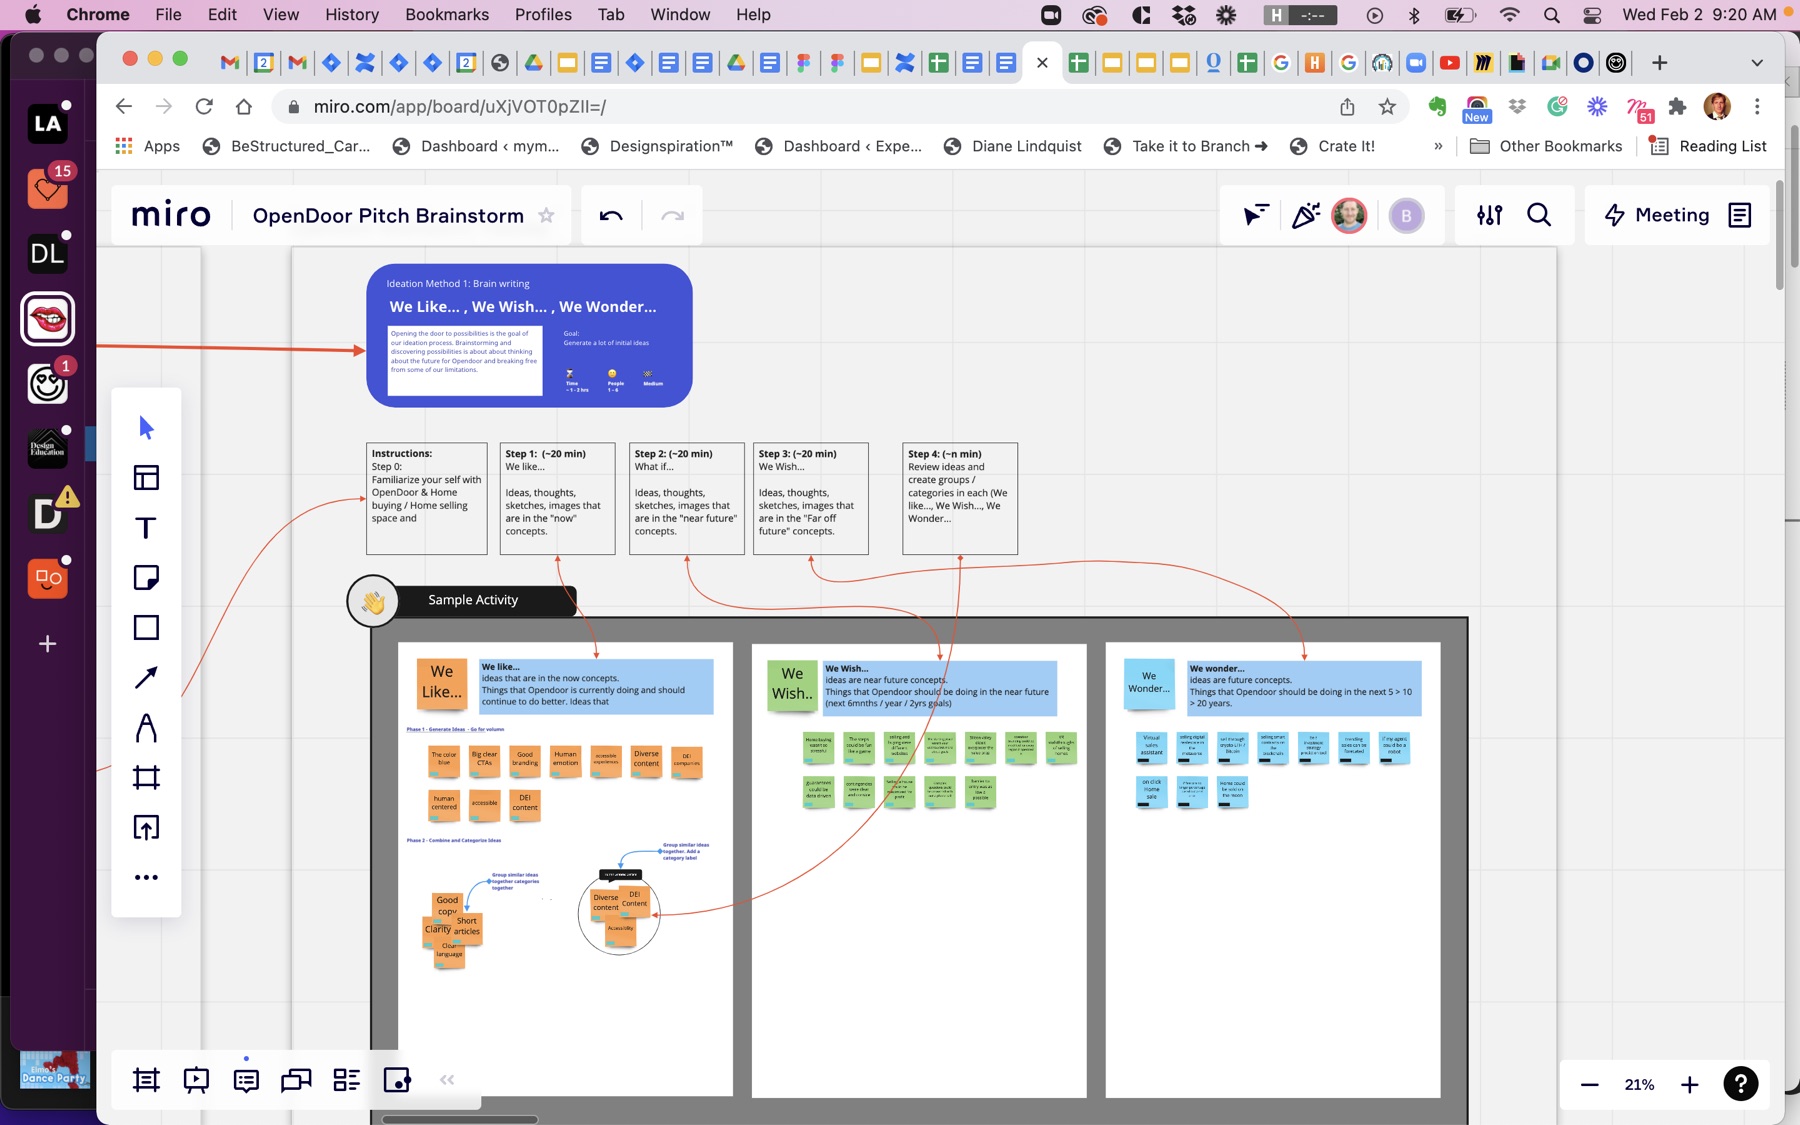1800x1125 pixels.
Task: Open the History menu
Action: click(352, 14)
